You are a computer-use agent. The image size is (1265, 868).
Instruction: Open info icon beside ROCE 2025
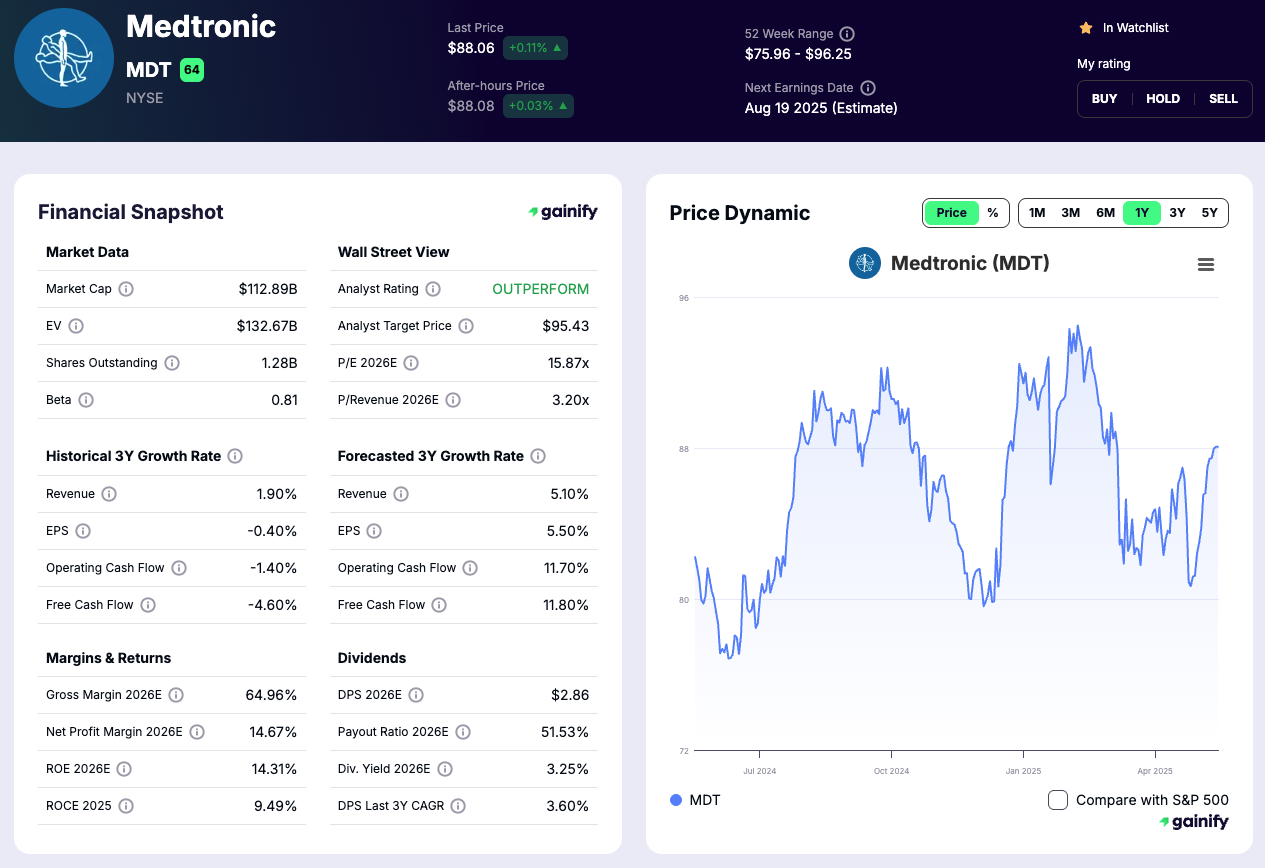126,806
